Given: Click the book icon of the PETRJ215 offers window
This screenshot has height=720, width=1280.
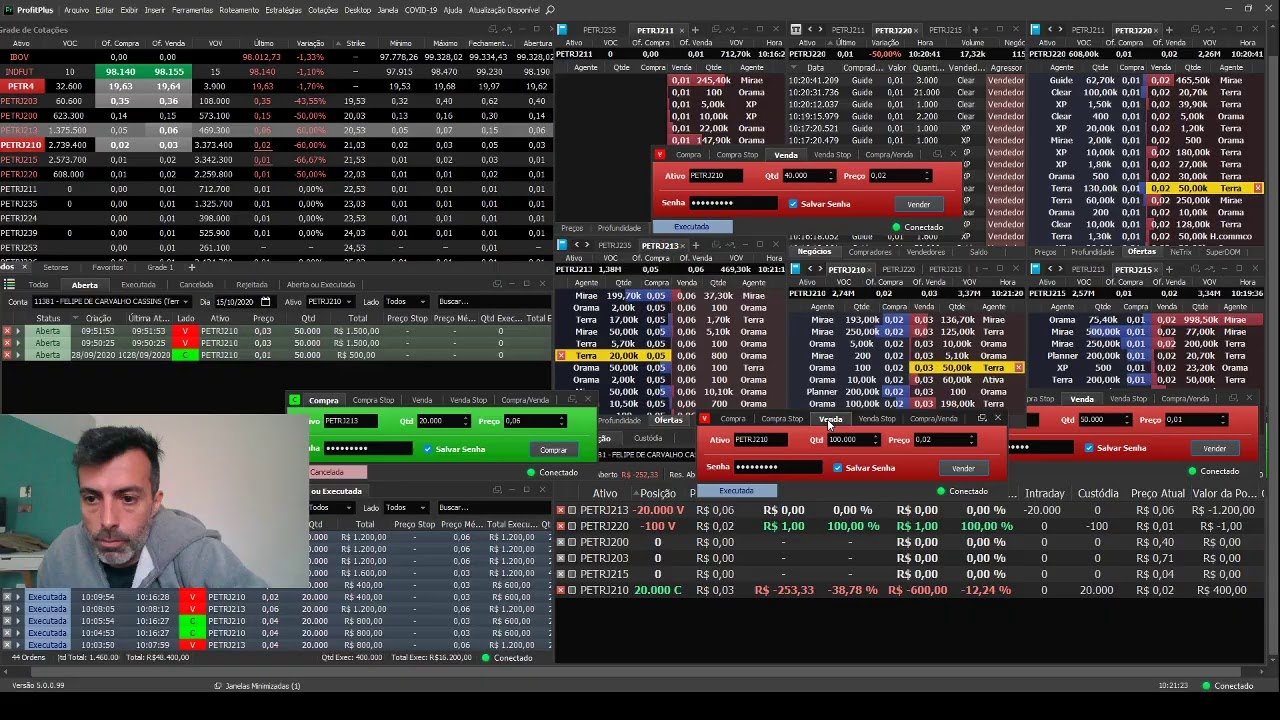Looking at the screenshot, I should tap(1036, 269).
